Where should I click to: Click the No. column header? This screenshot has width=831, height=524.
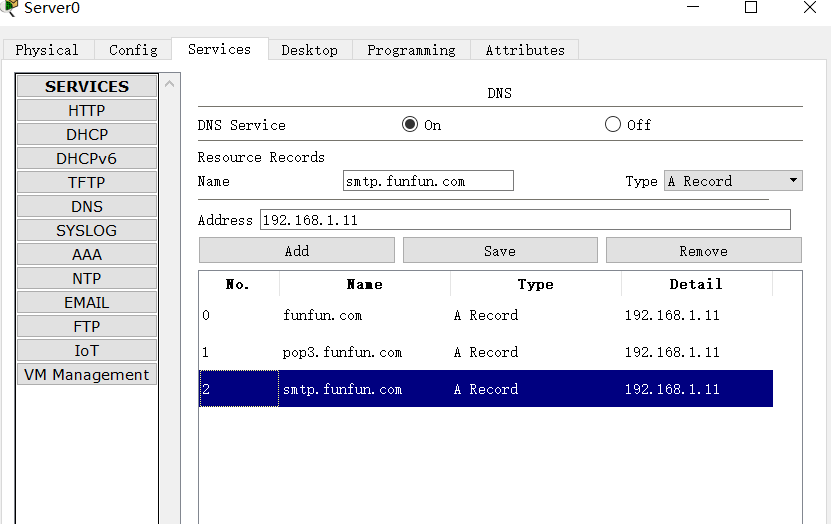[238, 284]
